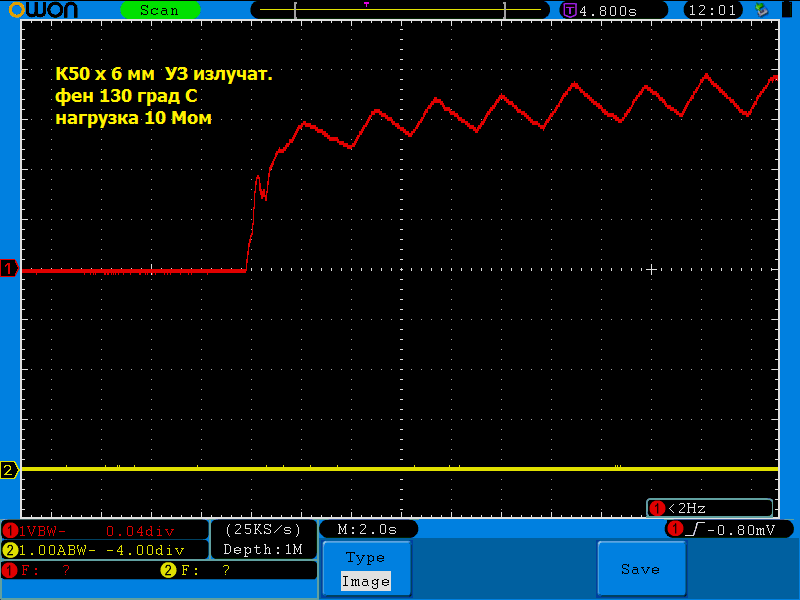Click the USB connection status icon
Image resolution: width=800 pixels, height=600 pixels.
coord(762,10)
